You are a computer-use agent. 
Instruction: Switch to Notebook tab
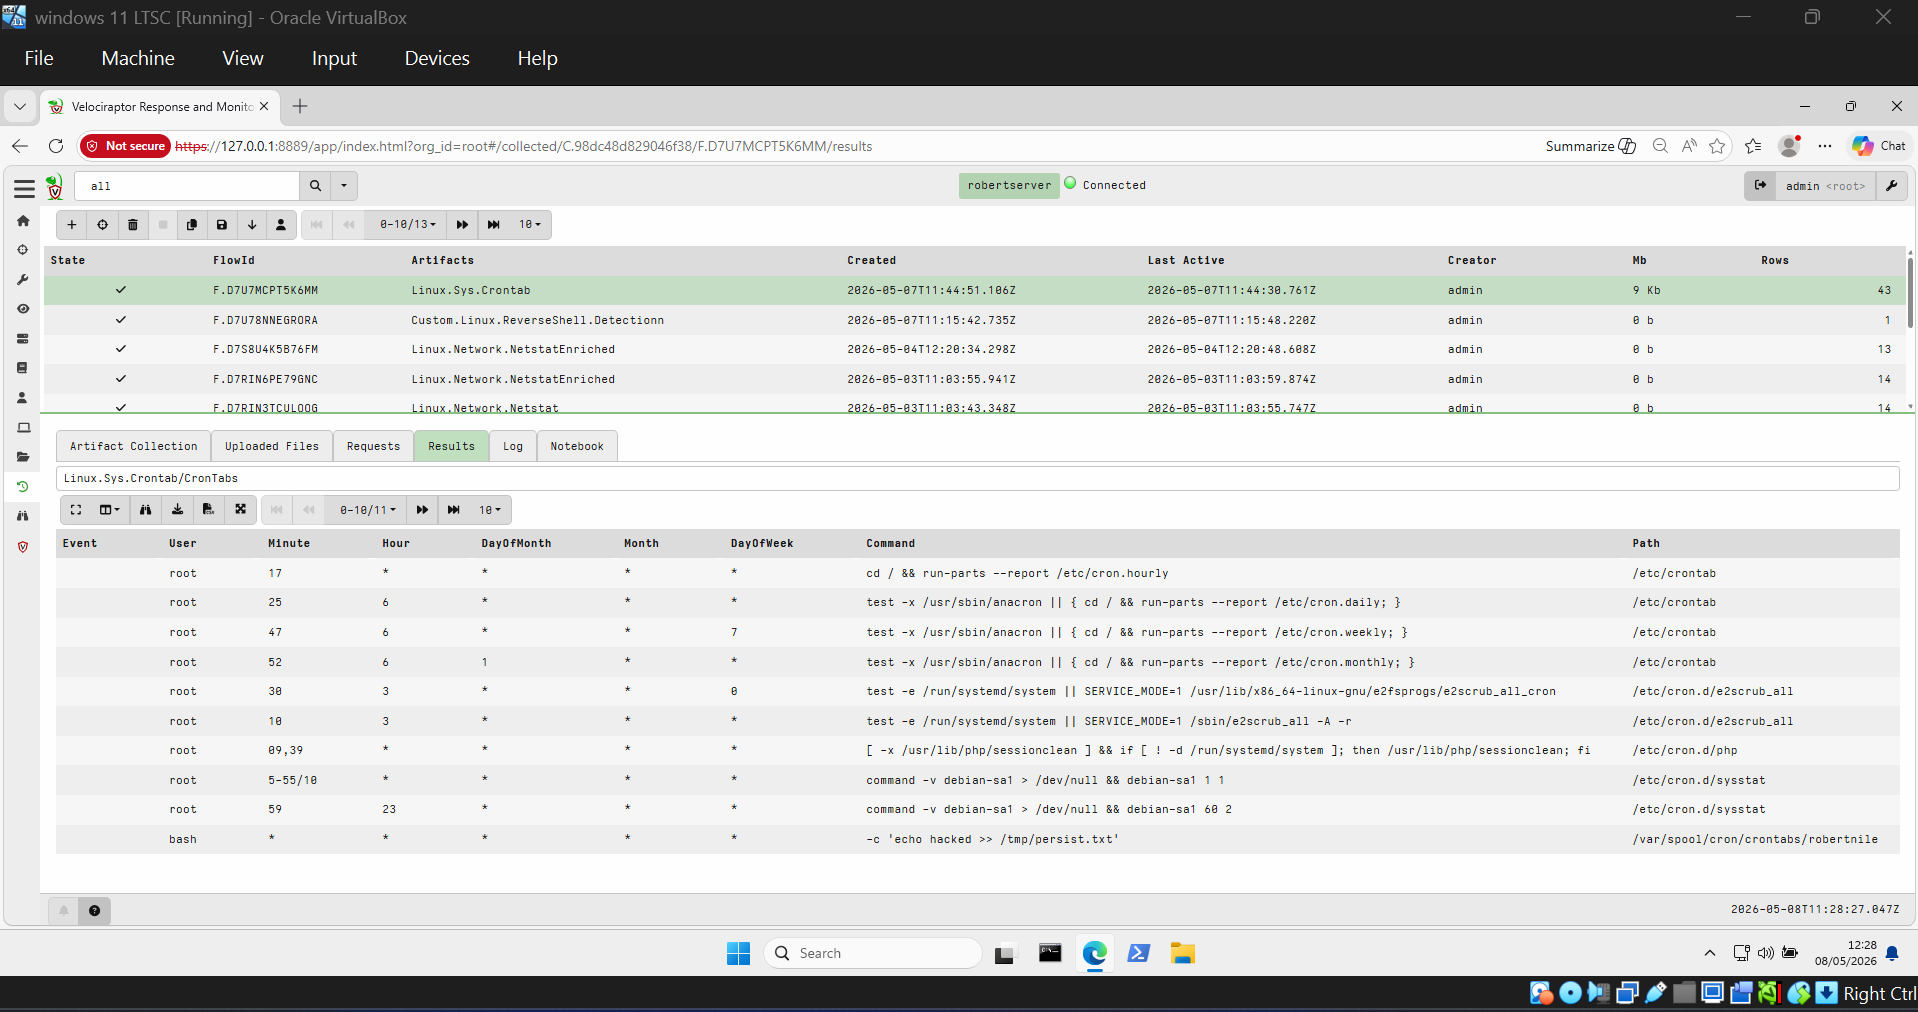[x=577, y=447]
